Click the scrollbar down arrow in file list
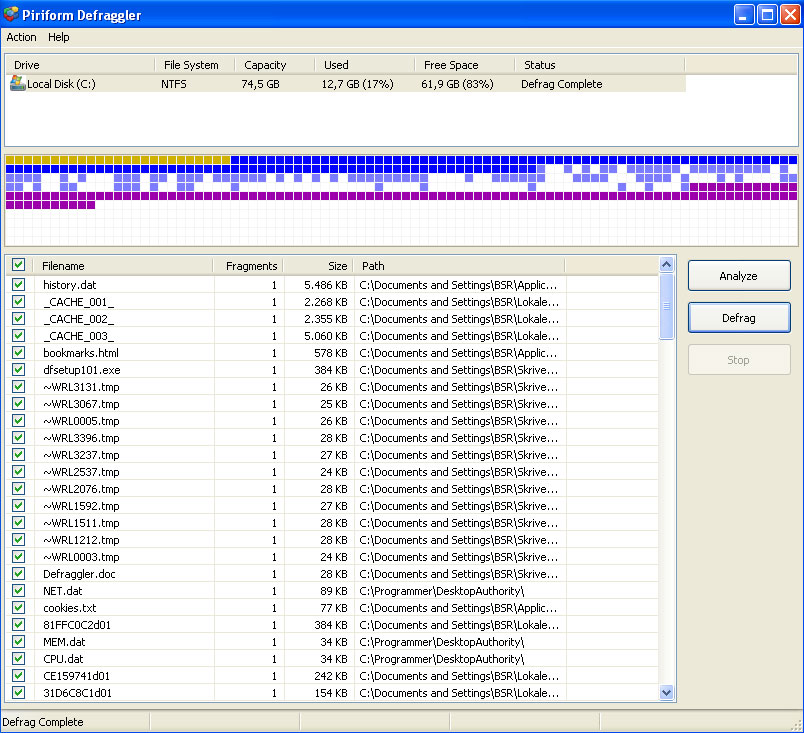This screenshot has width=804, height=733. coord(667,692)
